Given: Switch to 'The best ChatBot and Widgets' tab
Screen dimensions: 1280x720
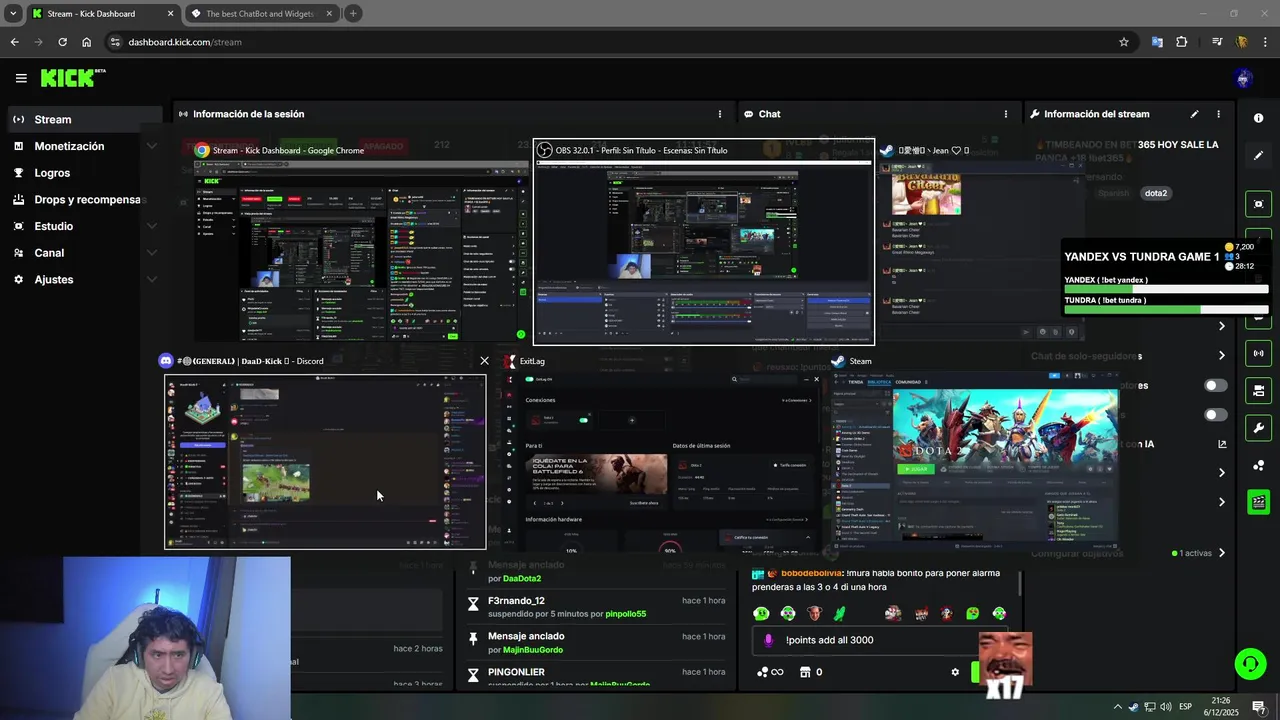Looking at the screenshot, I should [262, 14].
